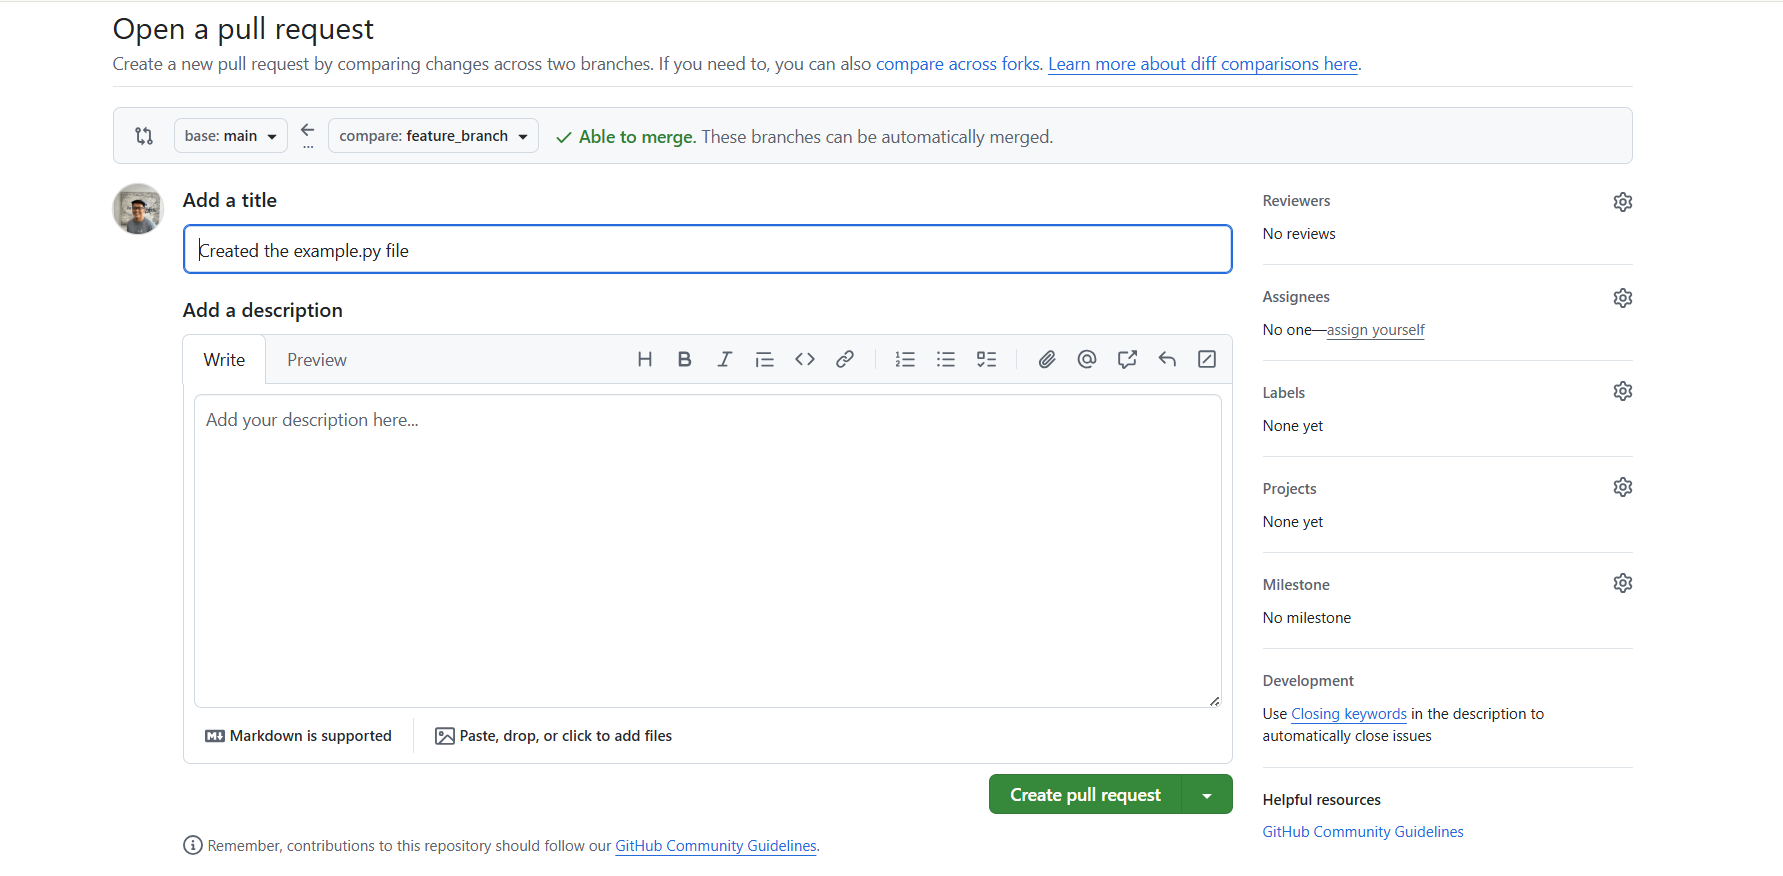Insert a numbered list
1783x876 pixels.
coord(905,360)
